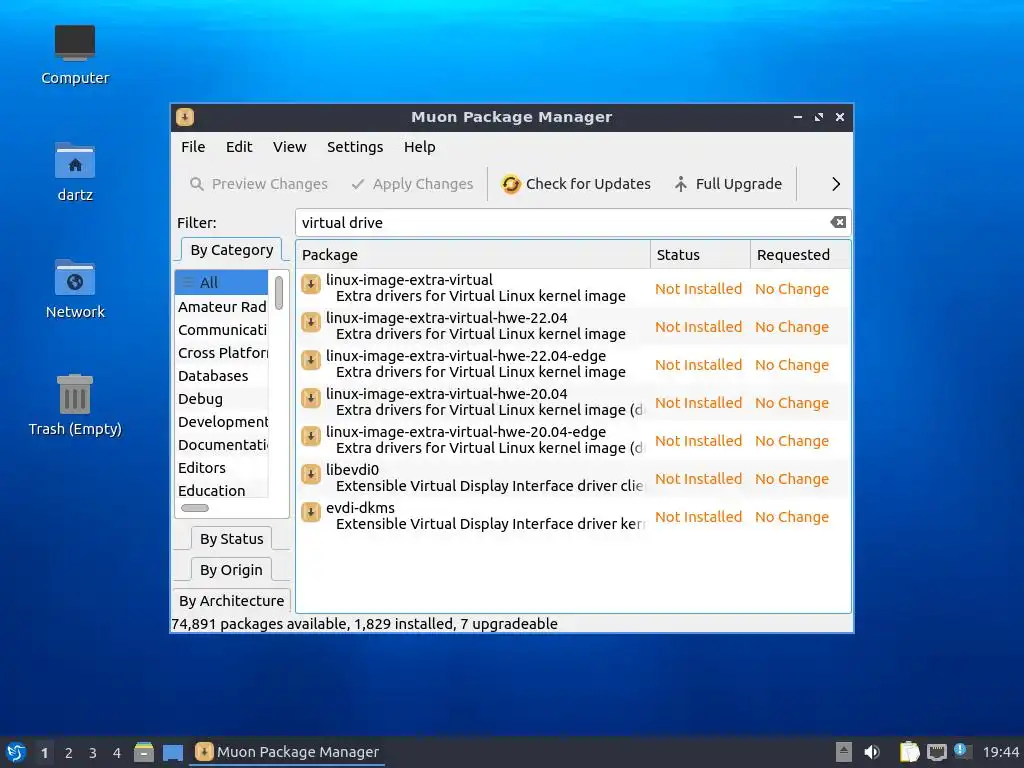The height and width of the screenshot is (768, 1024).
Task: Select the Documentation category
Action: tap(221, 445)
